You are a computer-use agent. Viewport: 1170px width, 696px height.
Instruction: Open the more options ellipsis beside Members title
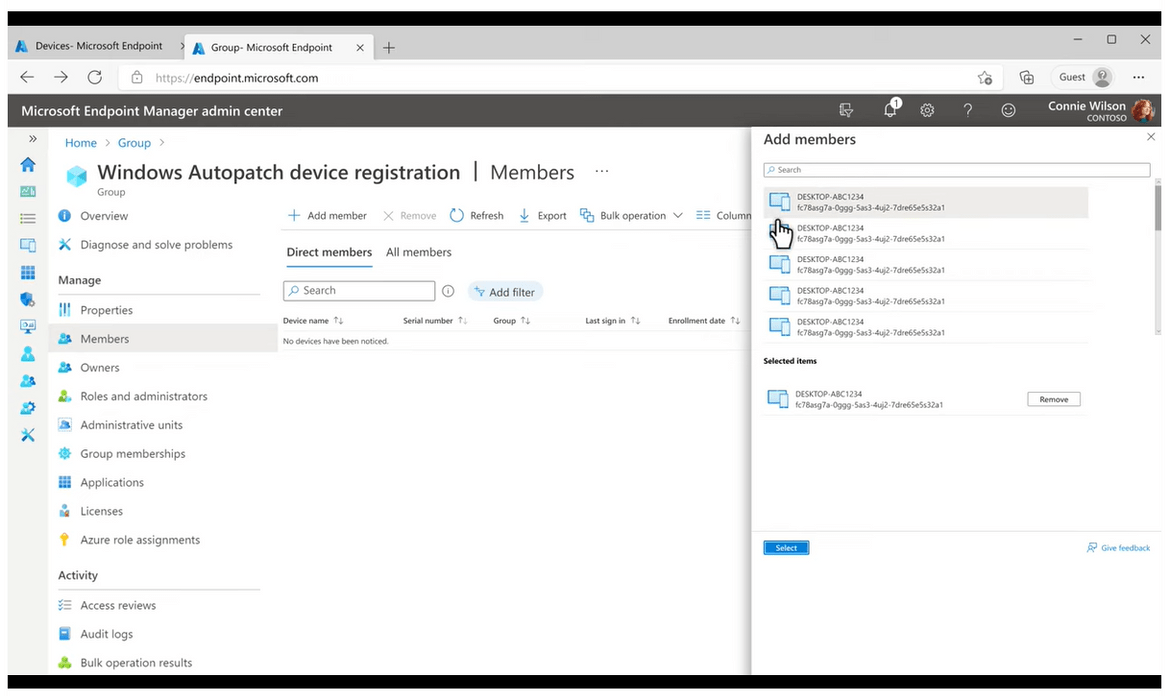[601, 172]
